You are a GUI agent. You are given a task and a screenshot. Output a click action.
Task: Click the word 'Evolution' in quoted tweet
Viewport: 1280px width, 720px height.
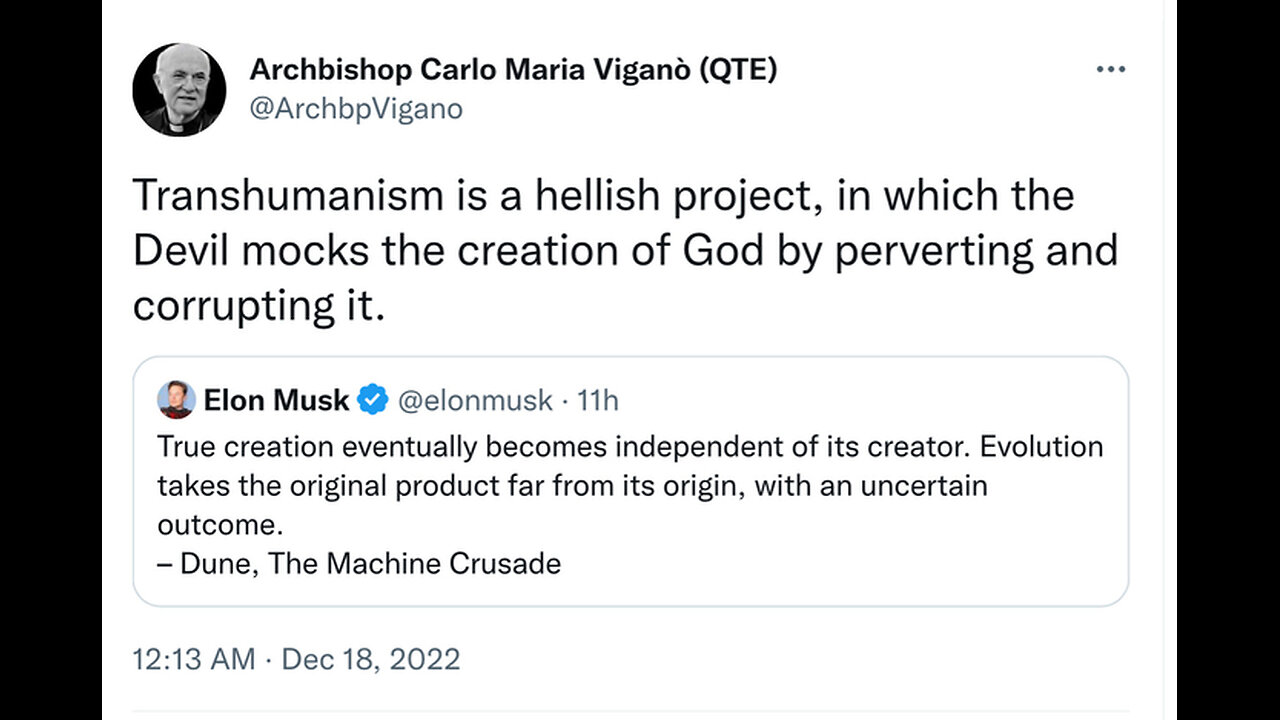click(1041, 446)
